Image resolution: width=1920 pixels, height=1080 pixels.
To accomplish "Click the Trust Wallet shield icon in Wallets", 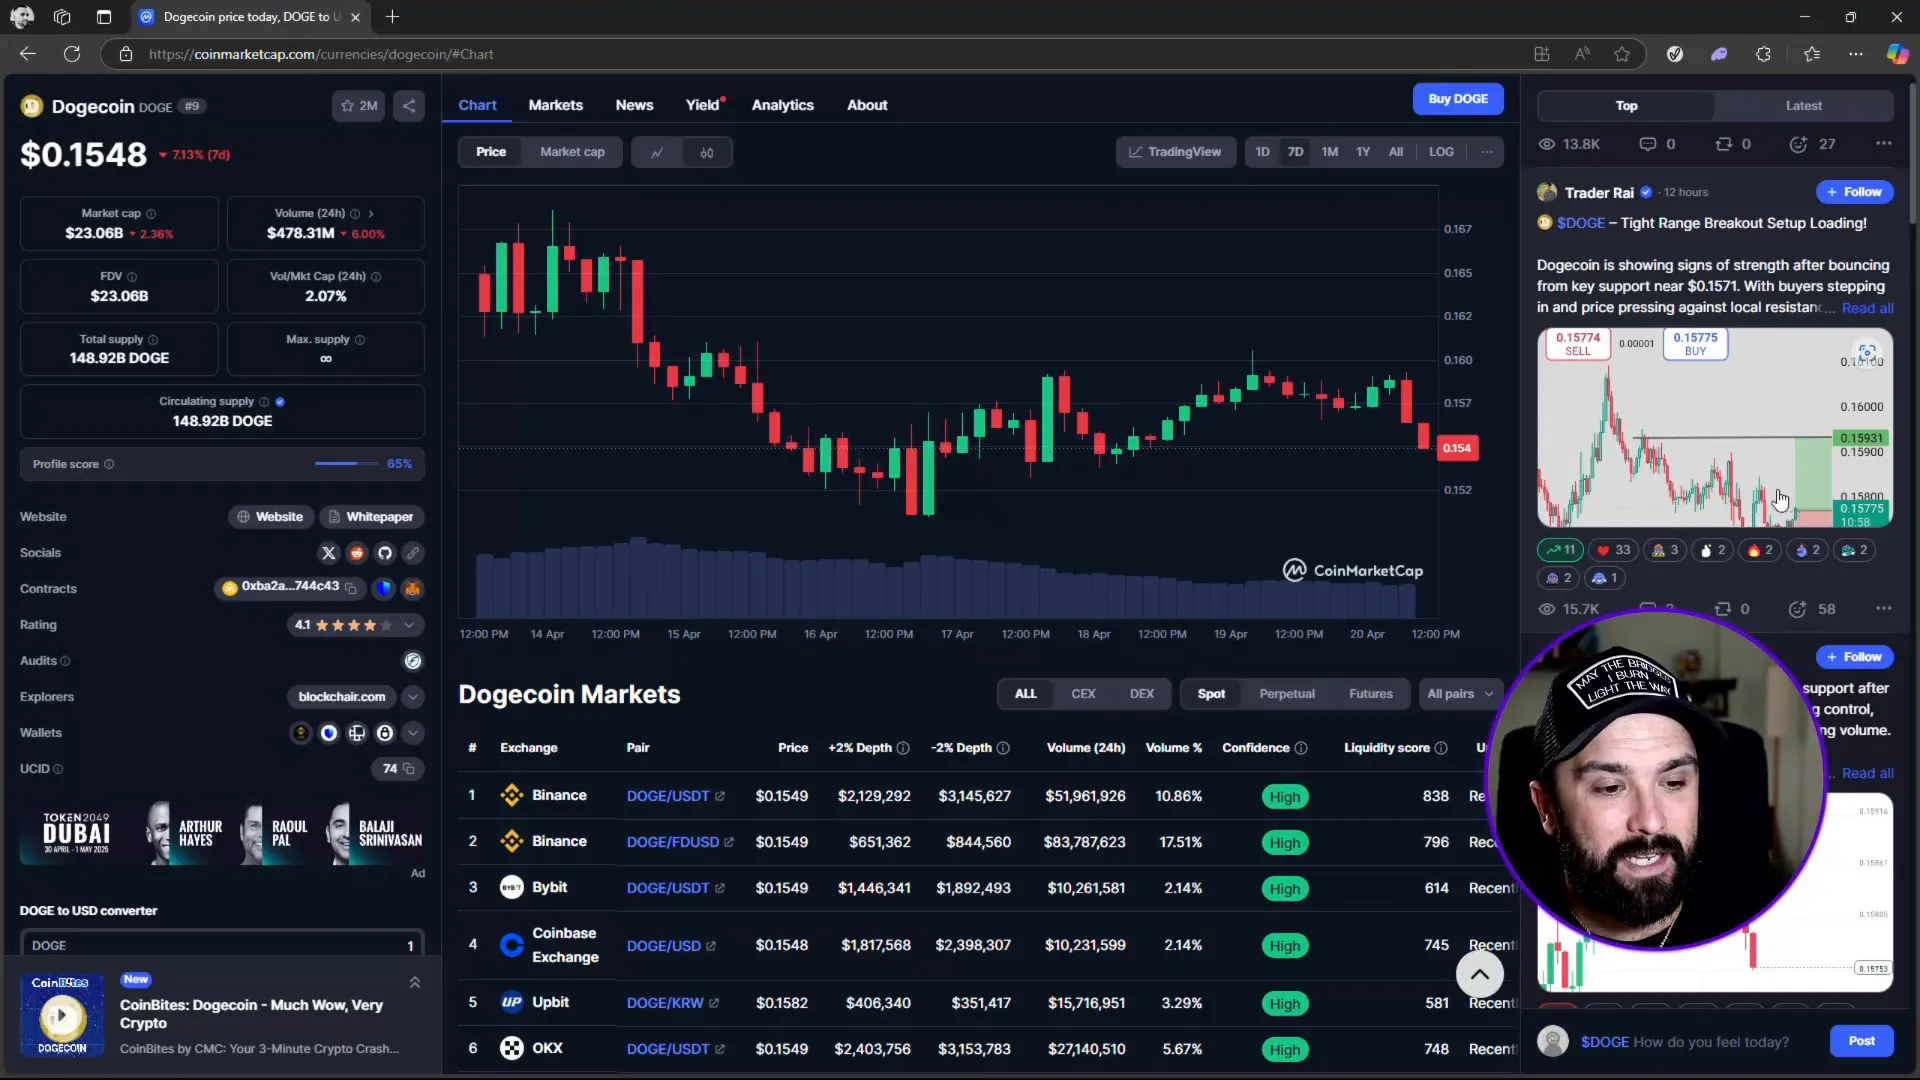I will pos(329,733).
